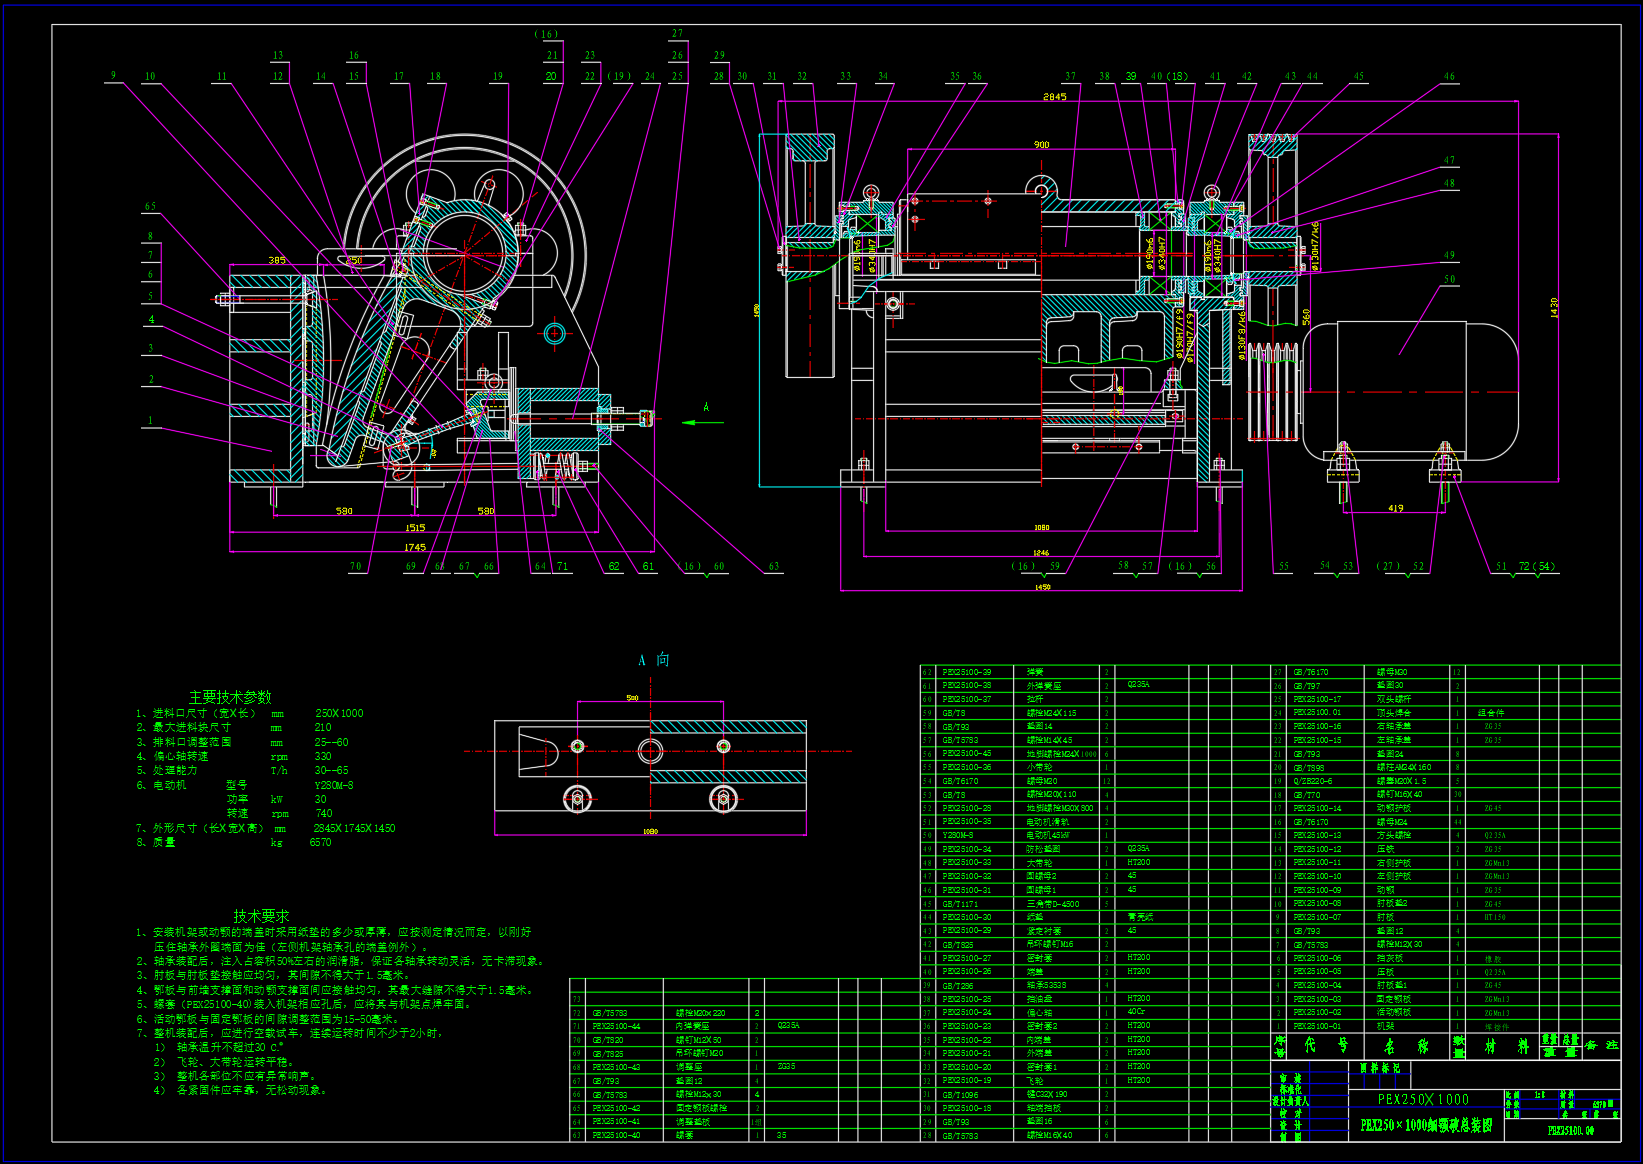
Task: Select parts list code Q/ZB220-6
Action: coord(1313,781)
